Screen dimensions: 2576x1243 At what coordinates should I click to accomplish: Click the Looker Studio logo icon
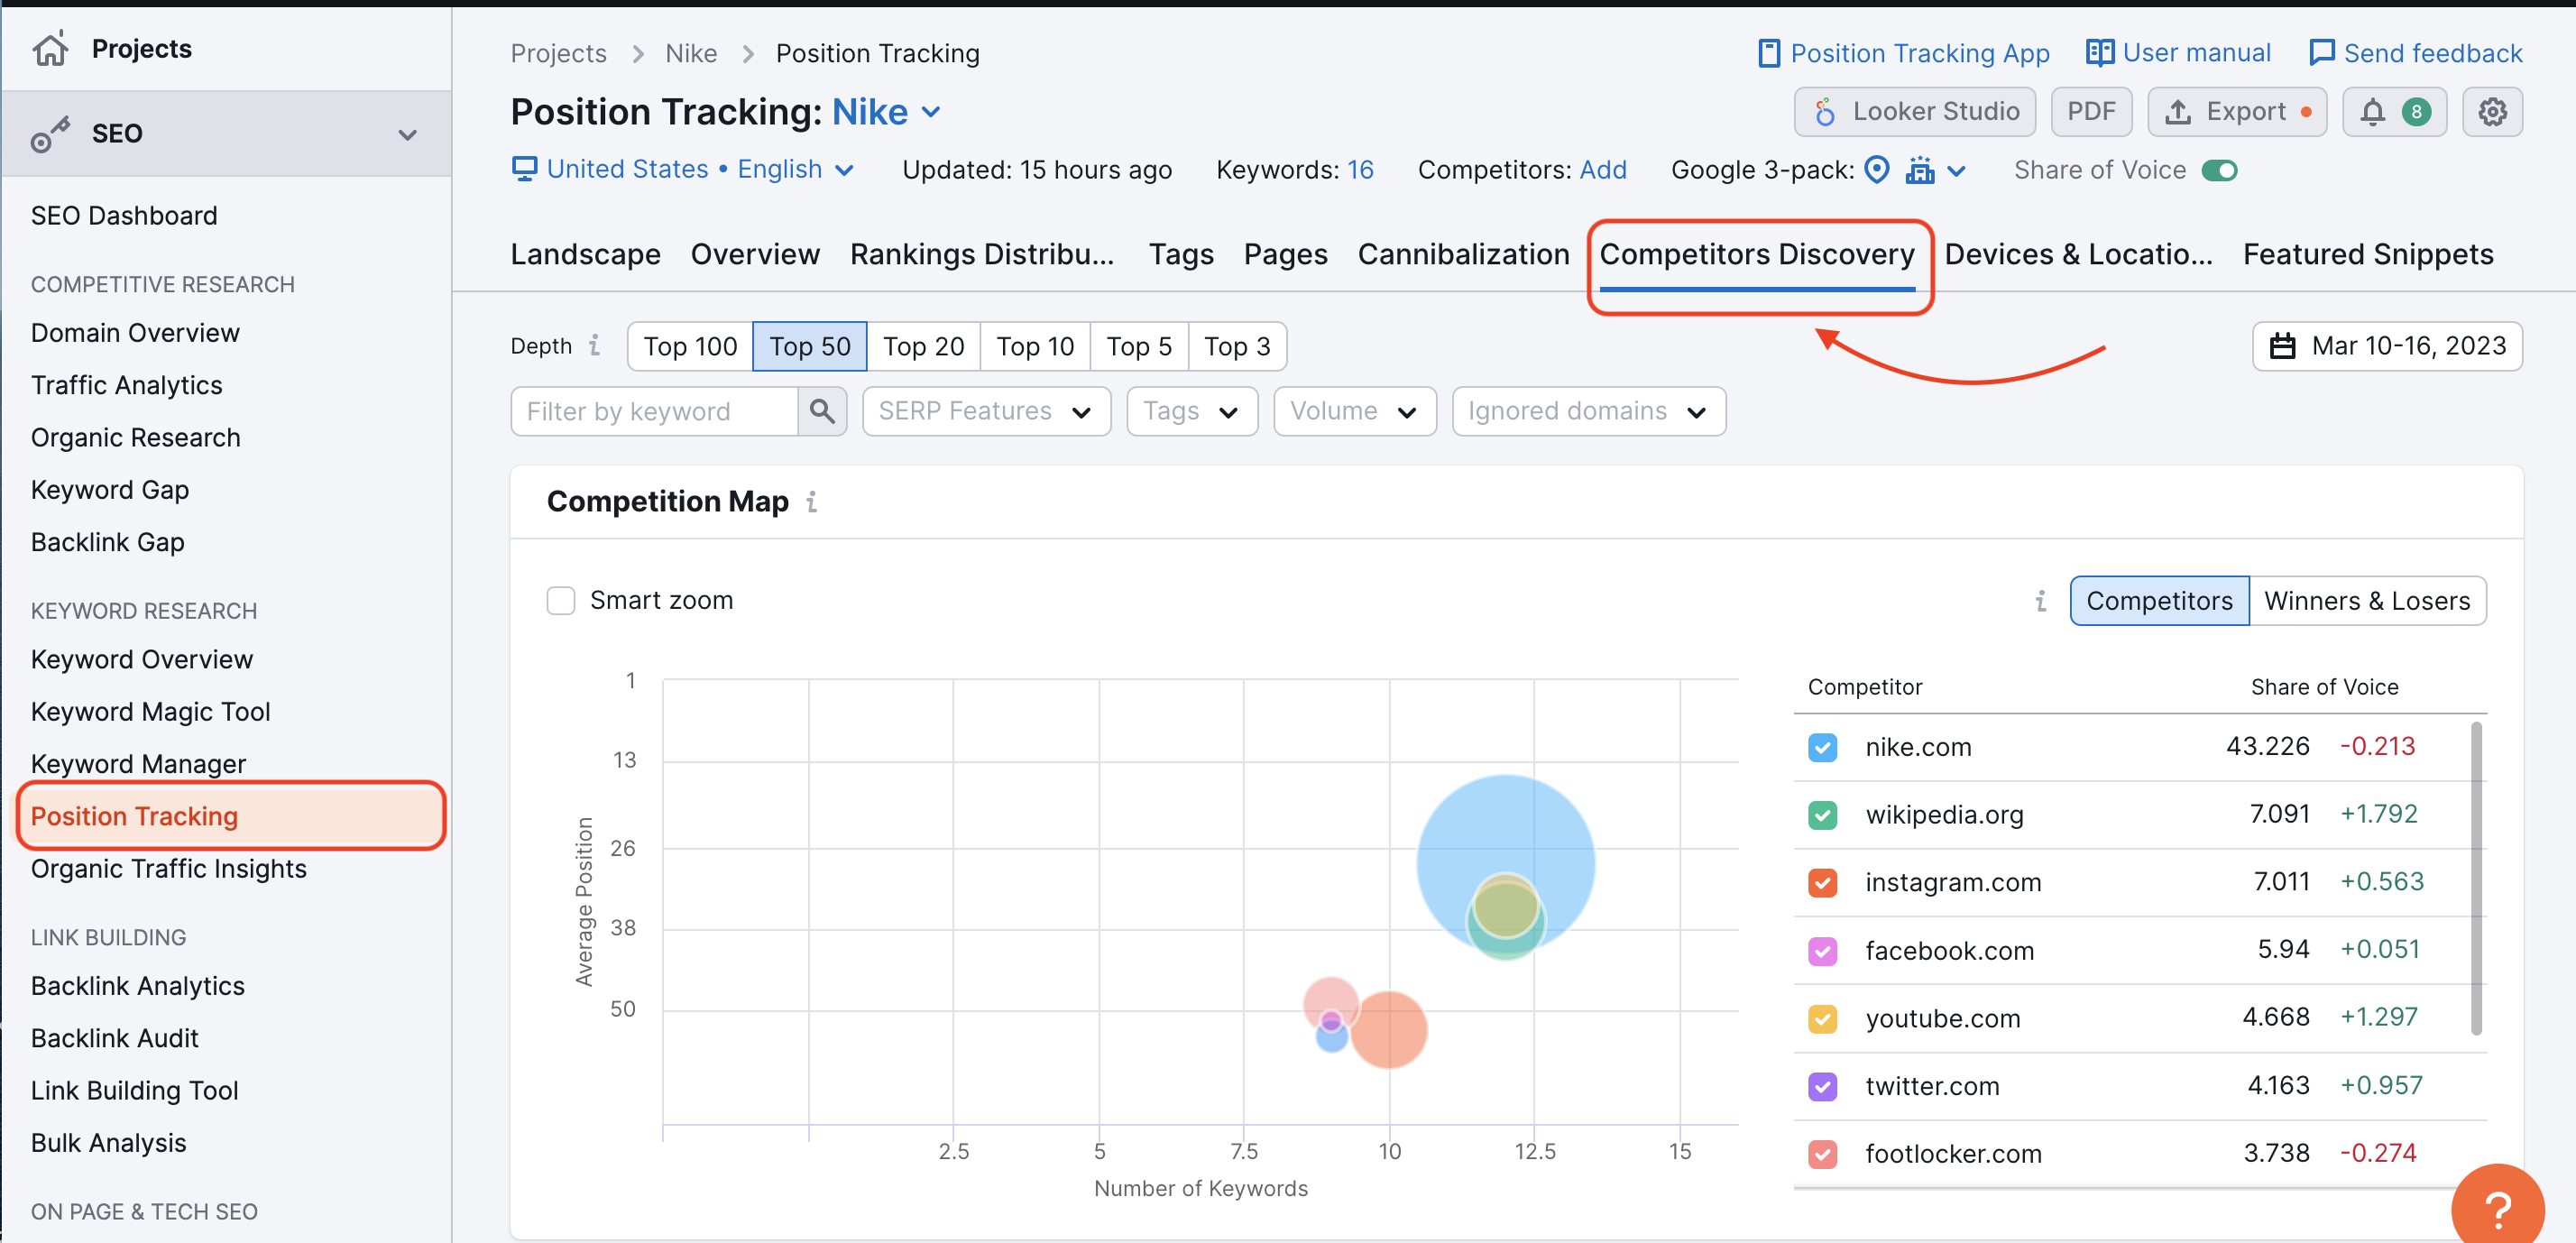click(1824, 111)
